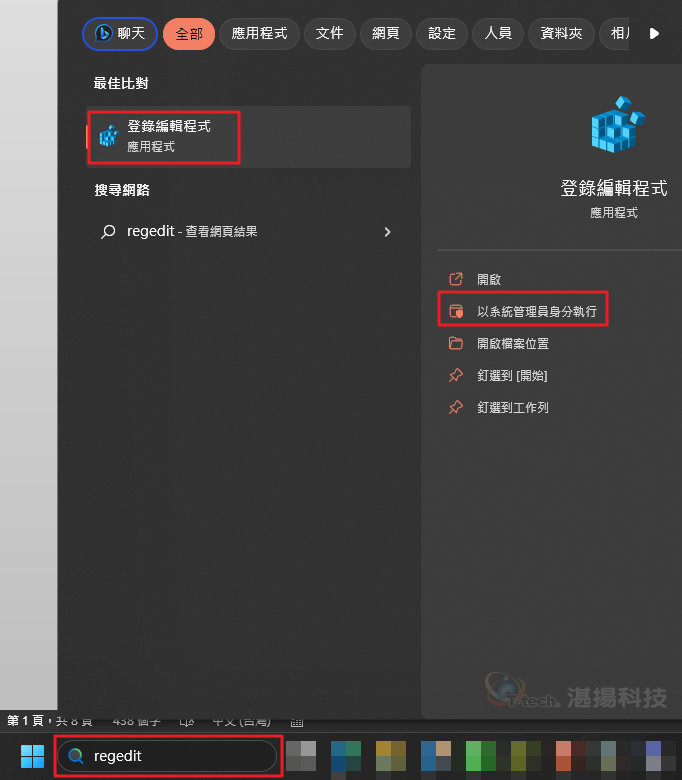Screen dimensions: 682x780
Task: Switch to the 應用程式 filter tab
Action: tap(259, 34)
